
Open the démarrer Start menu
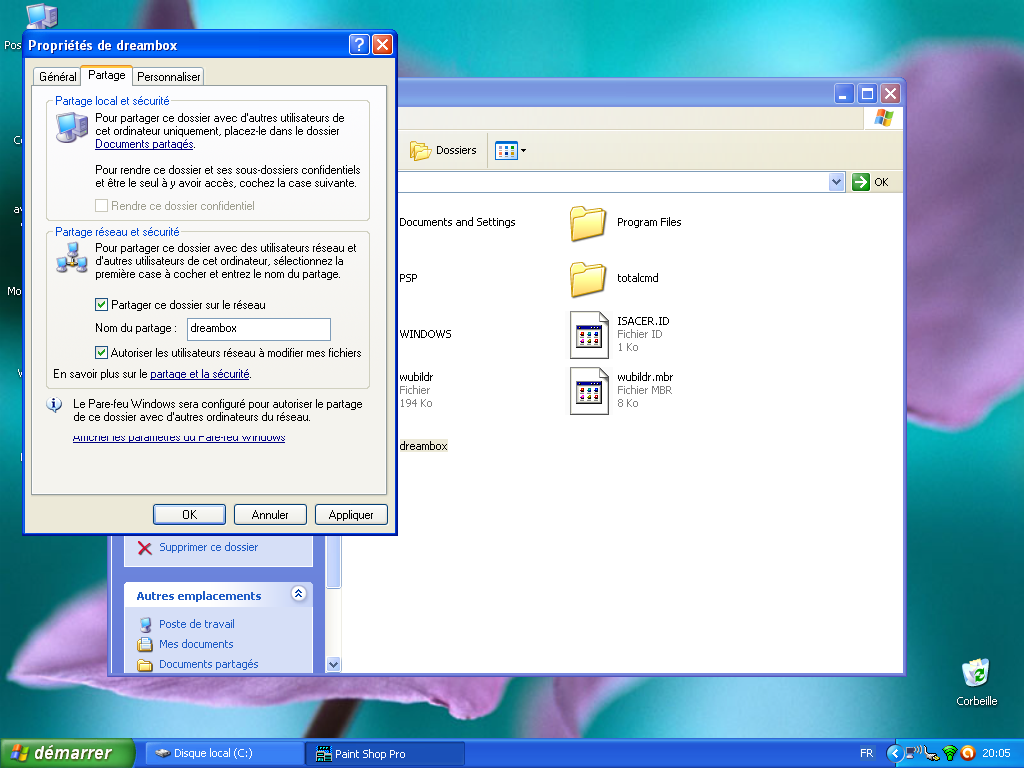(67, 753)
